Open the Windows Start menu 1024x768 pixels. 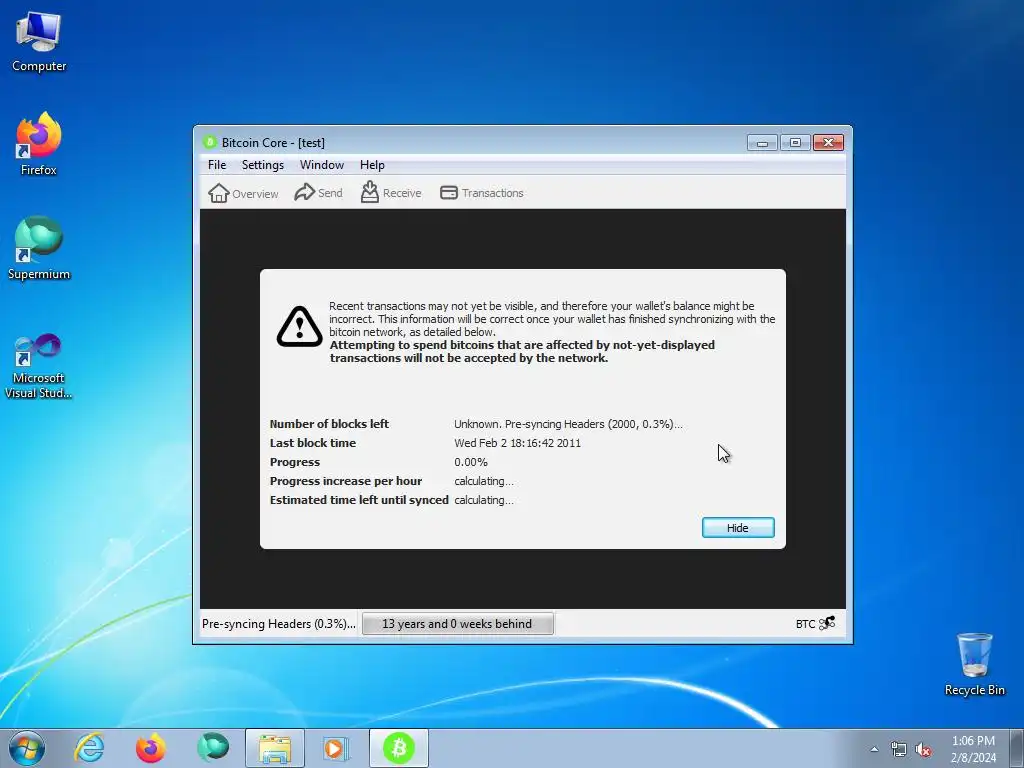click(x=27, y=748)
